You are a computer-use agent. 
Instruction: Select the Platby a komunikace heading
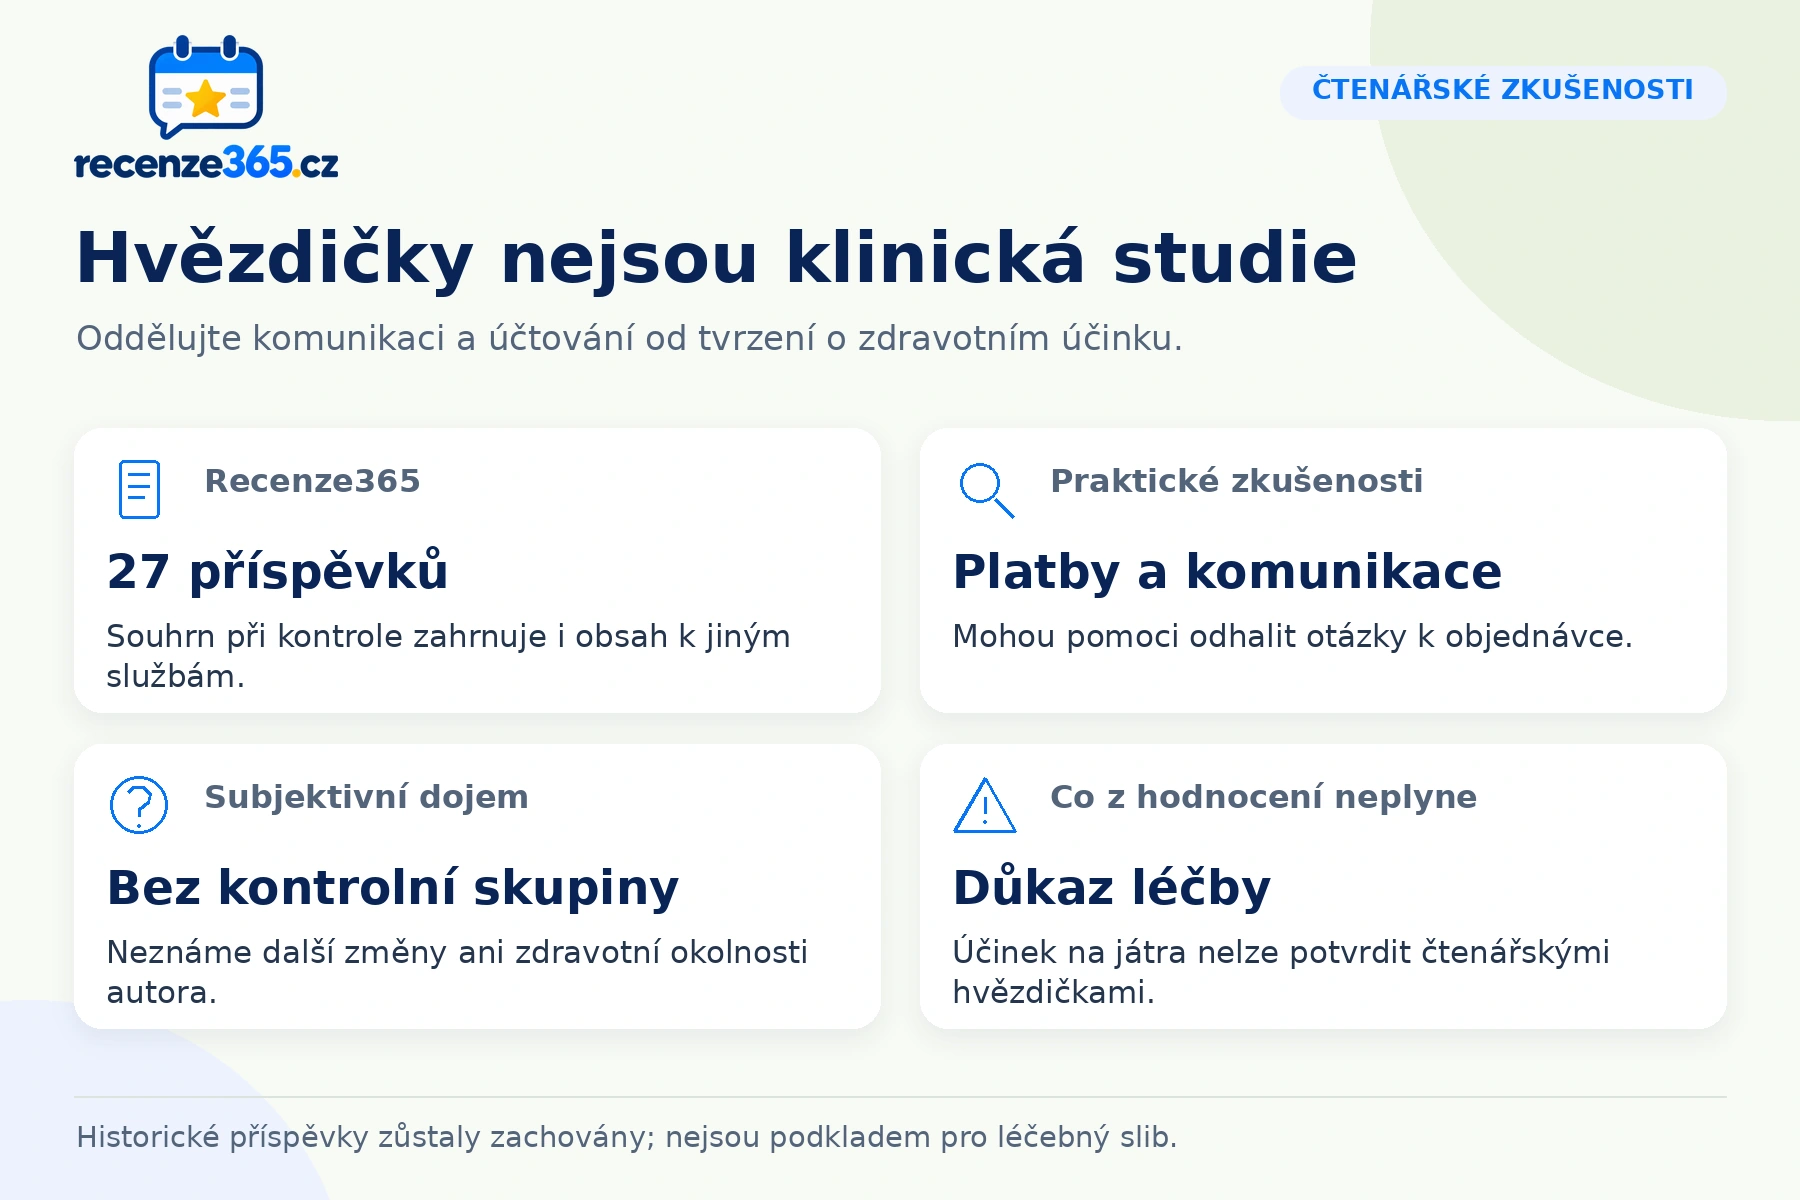(1227, 572)
